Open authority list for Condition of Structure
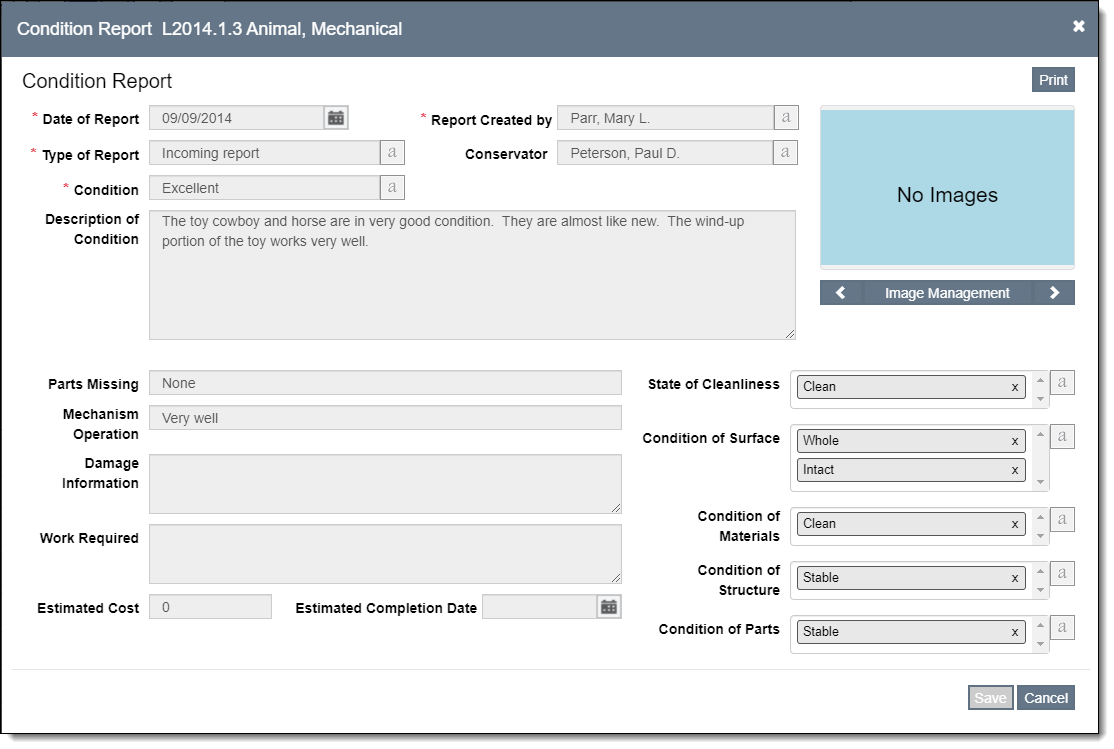Viewport: 1114px width, 749px height. 1062,573
